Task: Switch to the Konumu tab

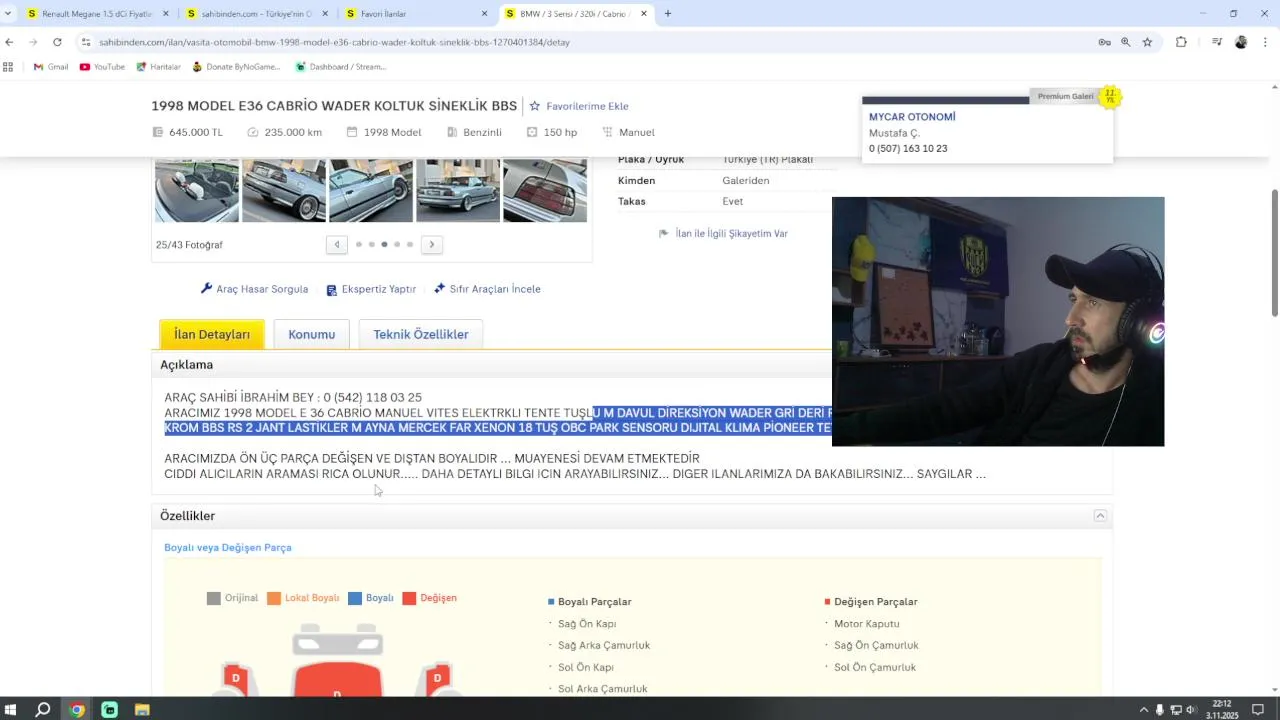Action: (x=312, y=334)
